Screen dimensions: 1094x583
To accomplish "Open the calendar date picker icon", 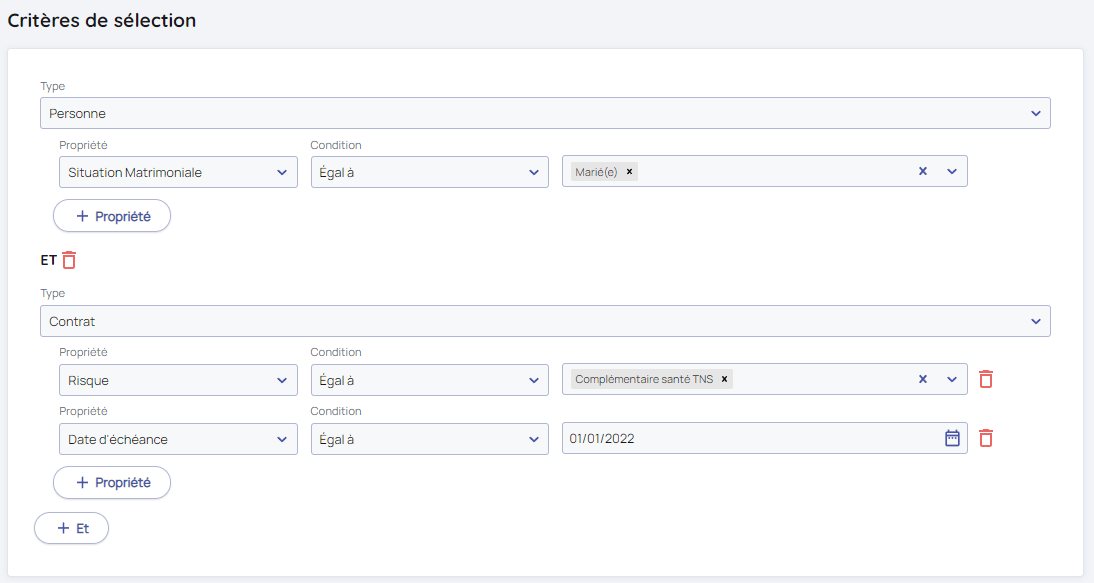I will (x=952, y=438).
